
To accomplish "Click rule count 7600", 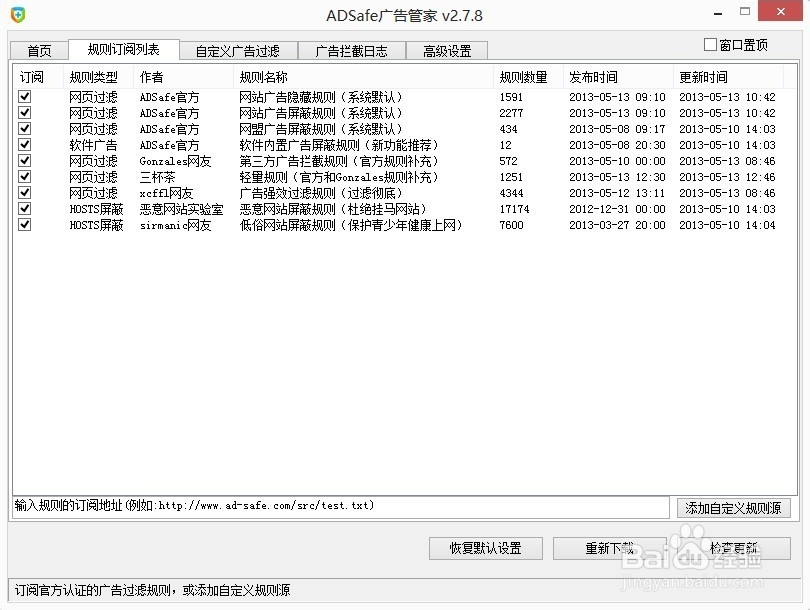I will pyautogui.click(x=511, y=225).
